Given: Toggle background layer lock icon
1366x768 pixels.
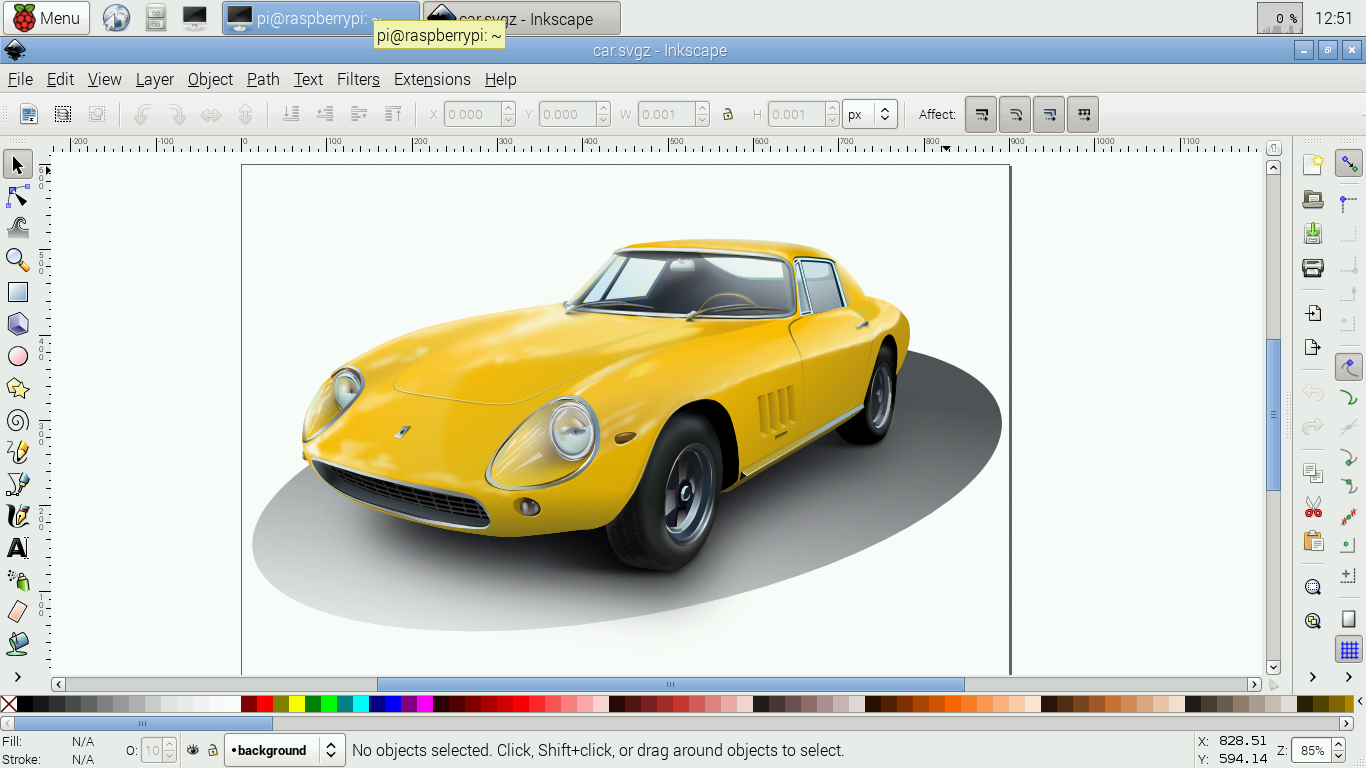Looking at the screenshot, I should tap(212, 750).
